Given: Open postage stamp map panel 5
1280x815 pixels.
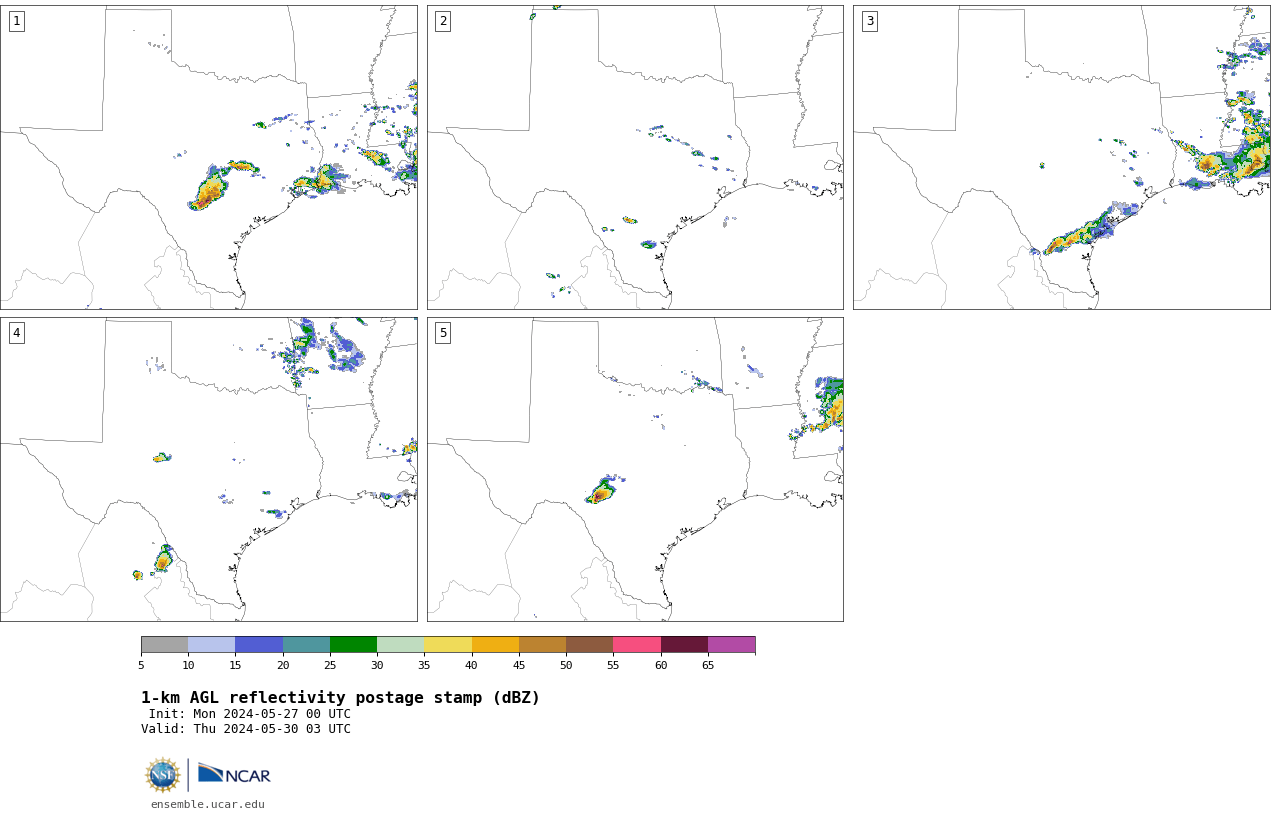Looking at the screenshot, I should (x=635, y=469).
